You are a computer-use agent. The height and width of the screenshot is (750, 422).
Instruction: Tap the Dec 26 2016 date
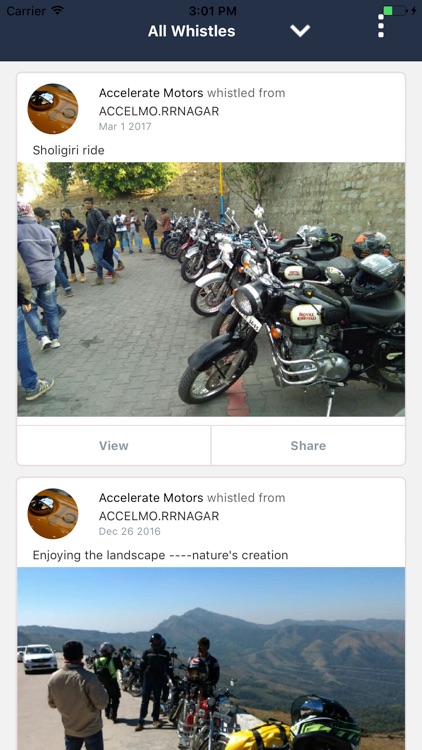[130, 531]
